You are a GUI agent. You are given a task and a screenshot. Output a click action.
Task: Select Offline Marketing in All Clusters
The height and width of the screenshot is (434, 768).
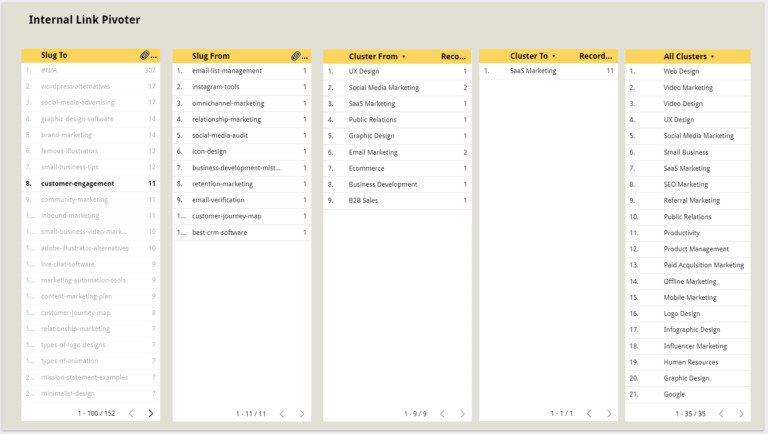688,282
